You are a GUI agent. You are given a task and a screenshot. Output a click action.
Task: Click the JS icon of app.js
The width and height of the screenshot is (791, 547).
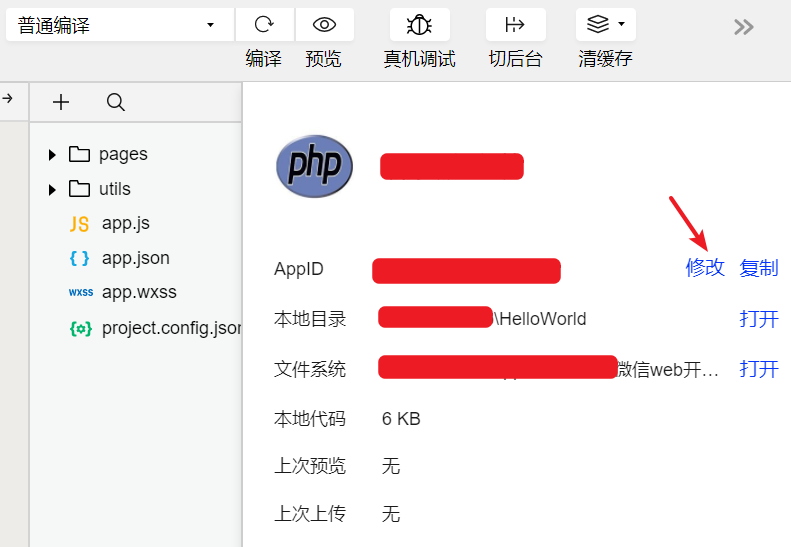click(79, 224)
